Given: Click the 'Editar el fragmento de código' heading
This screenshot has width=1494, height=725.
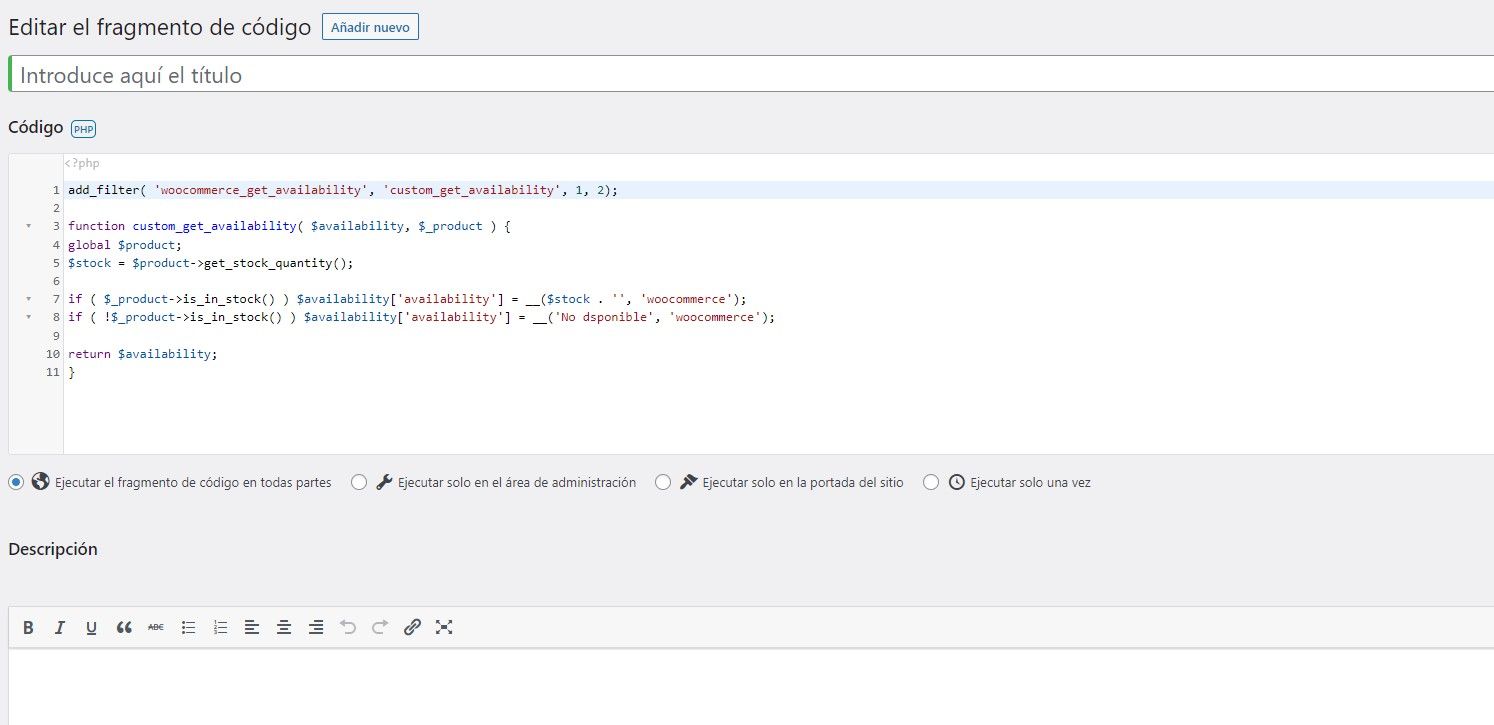Looking at the screenshot, I should [160, 28].
